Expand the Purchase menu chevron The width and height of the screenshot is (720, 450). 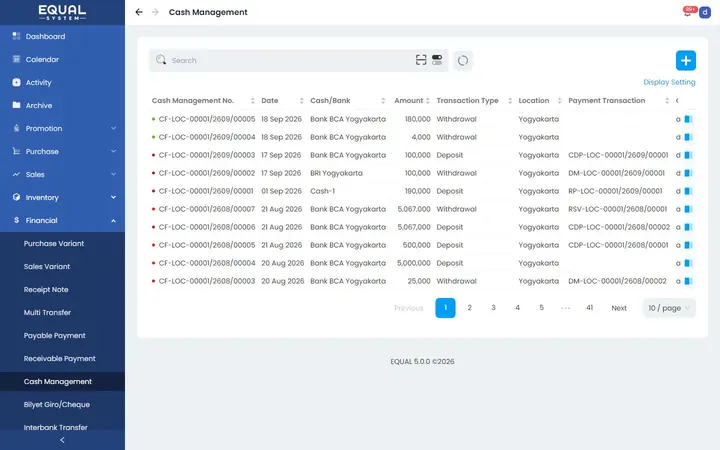tap(113, 151)
